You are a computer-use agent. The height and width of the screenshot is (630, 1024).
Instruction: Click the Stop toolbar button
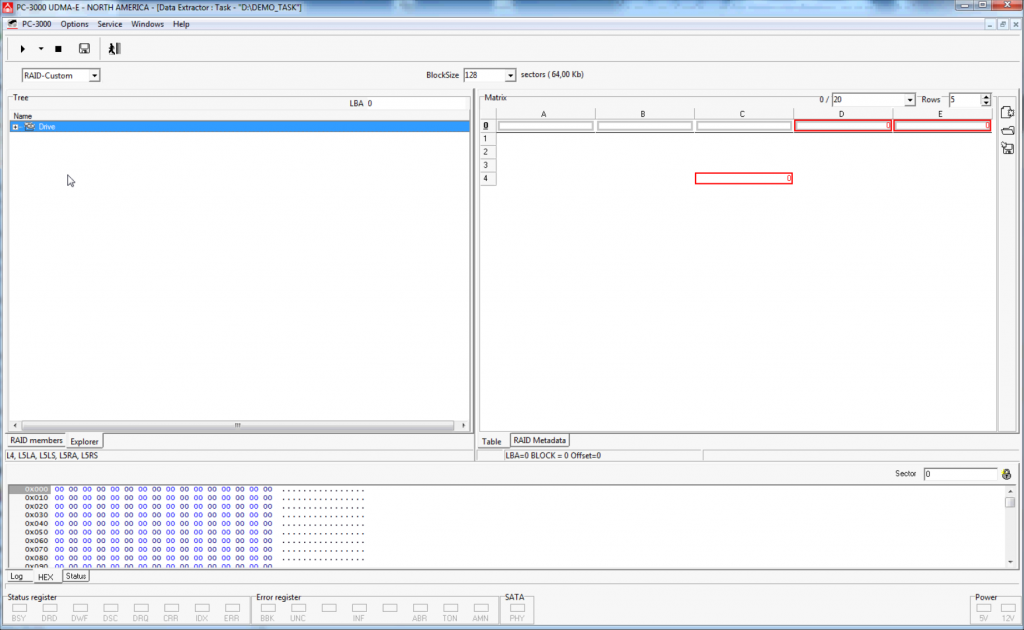[58, 48]
